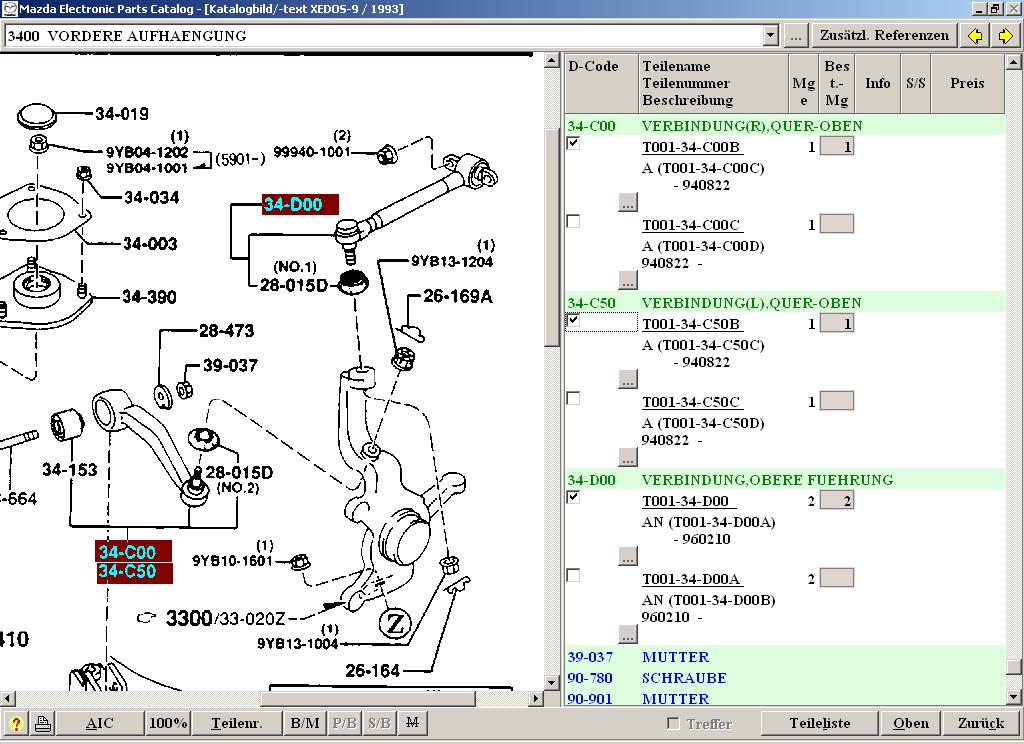This screenshot has width=1024, height=744.
Task: Click the printer icon in bottom toolbar
Action: (43, 723)
